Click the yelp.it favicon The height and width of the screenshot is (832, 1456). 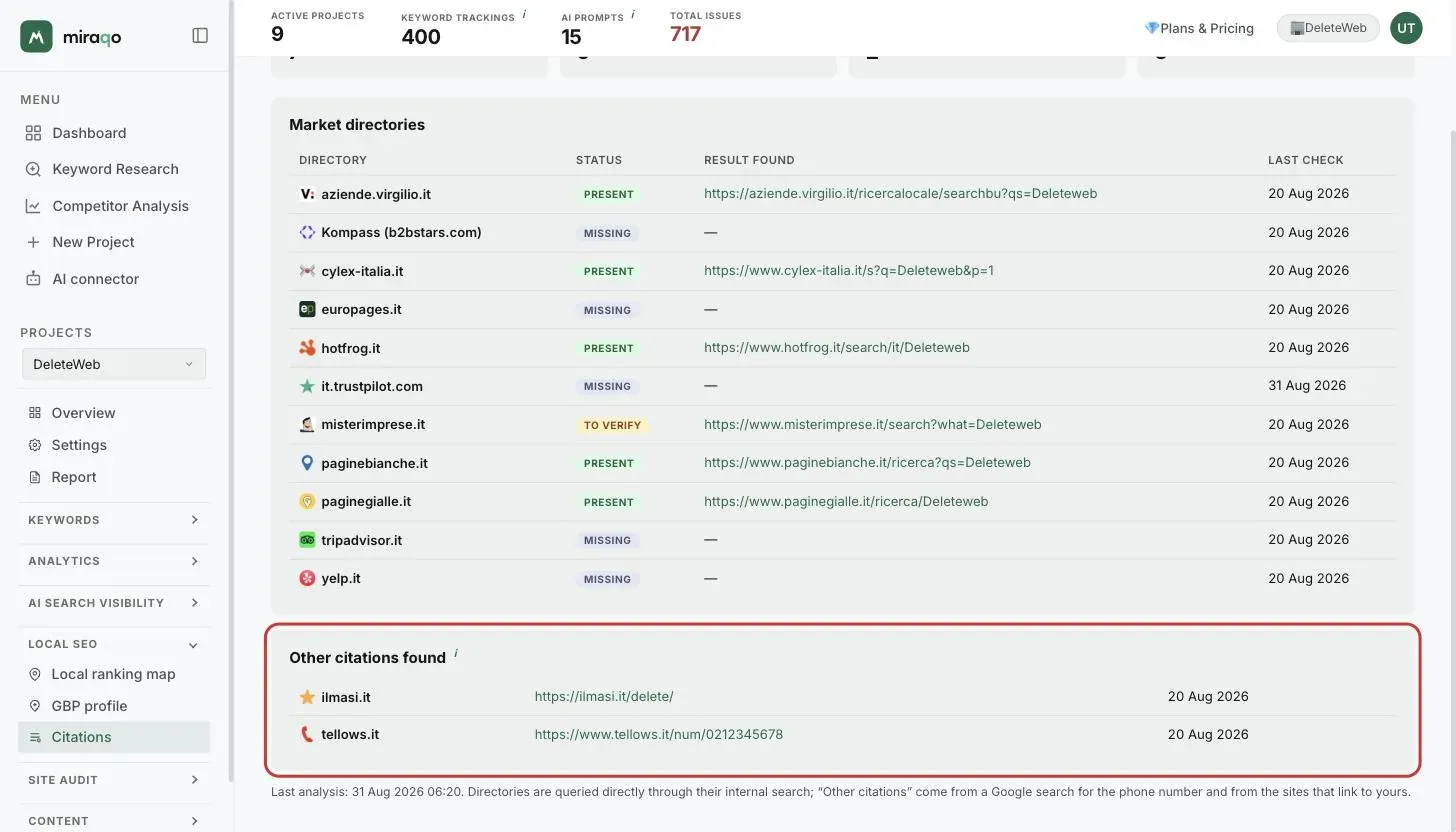click(x=307, y=578)
